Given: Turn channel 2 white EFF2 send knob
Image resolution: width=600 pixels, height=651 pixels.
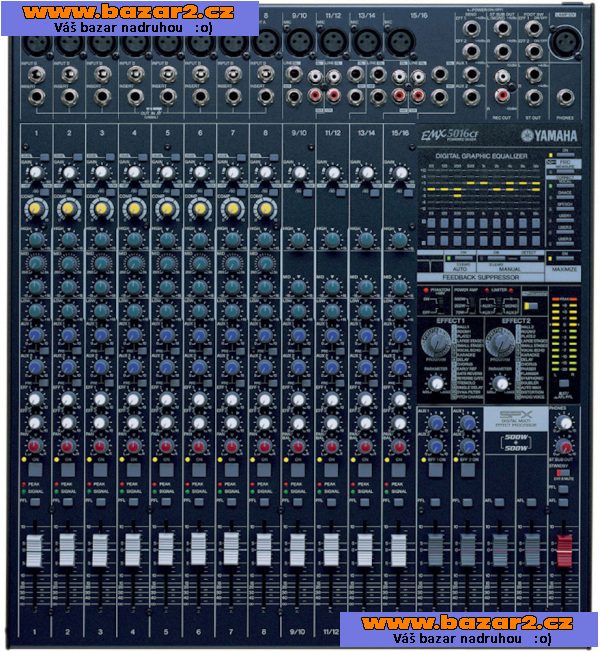Looking at the screenshot, I should (68, 423).
